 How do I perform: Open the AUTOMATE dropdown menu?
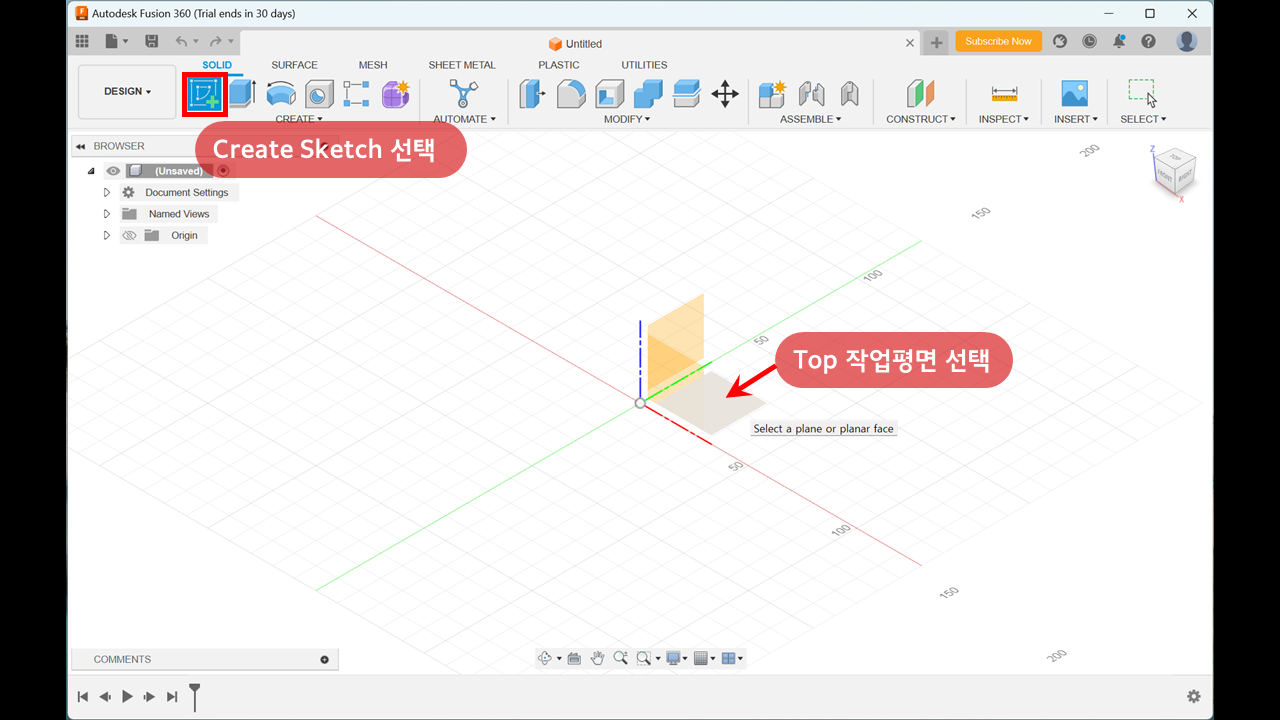pyautogui.click(x=464, y=119)
